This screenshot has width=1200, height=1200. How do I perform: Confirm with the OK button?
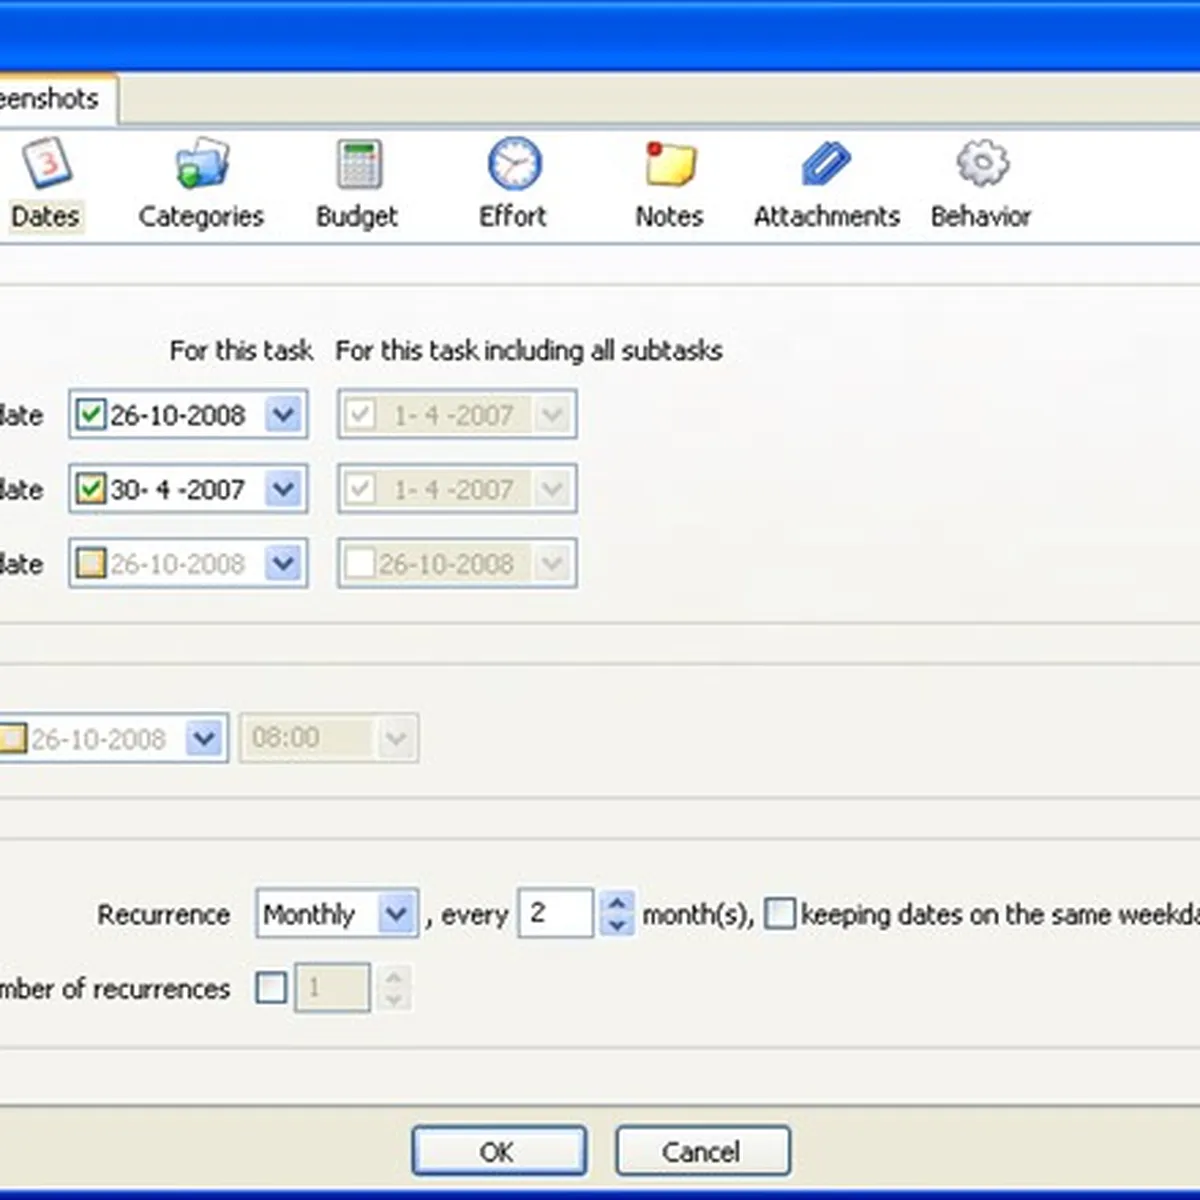click(499, 1151)
